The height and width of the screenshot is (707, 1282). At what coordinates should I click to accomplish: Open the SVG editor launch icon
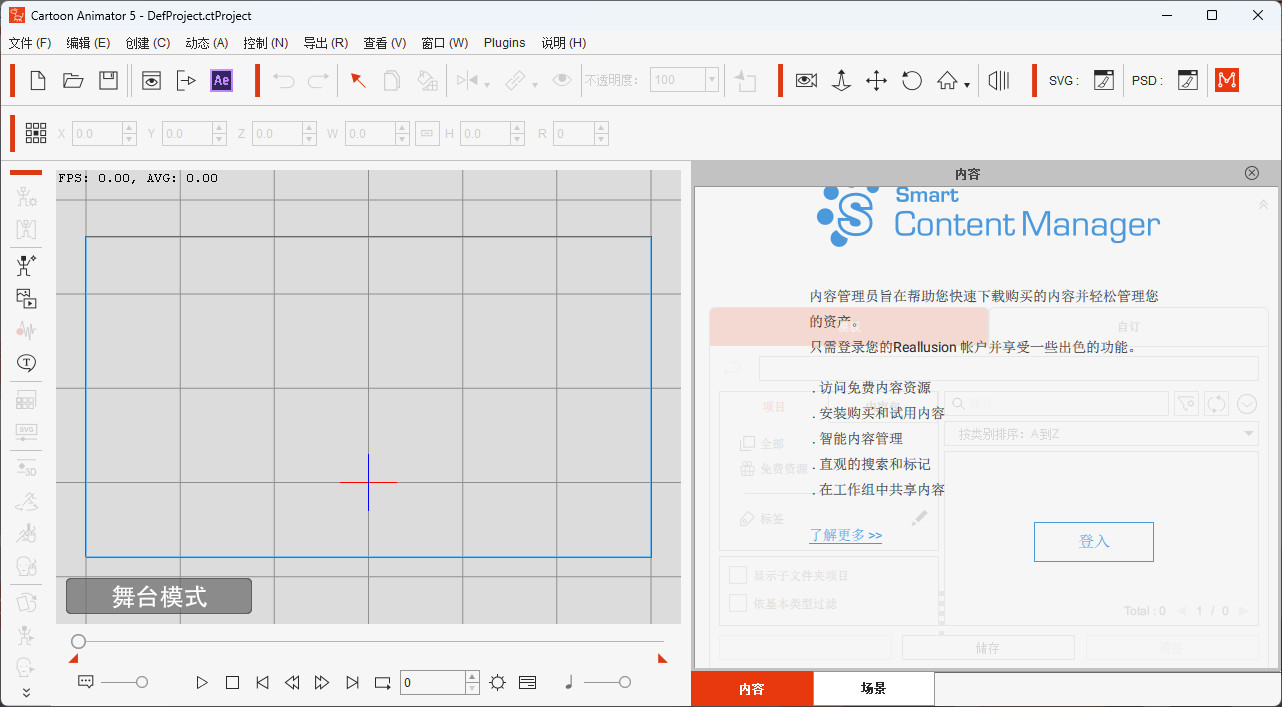pos(1103,81)
